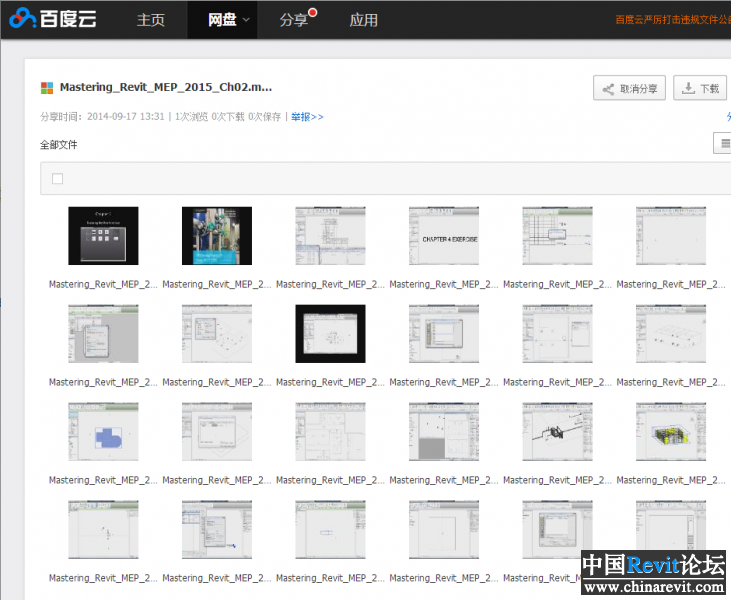Open the blue floor shape thumbnail
The width and height of the screenshot is (731, 600).
[x=103, y=432]
